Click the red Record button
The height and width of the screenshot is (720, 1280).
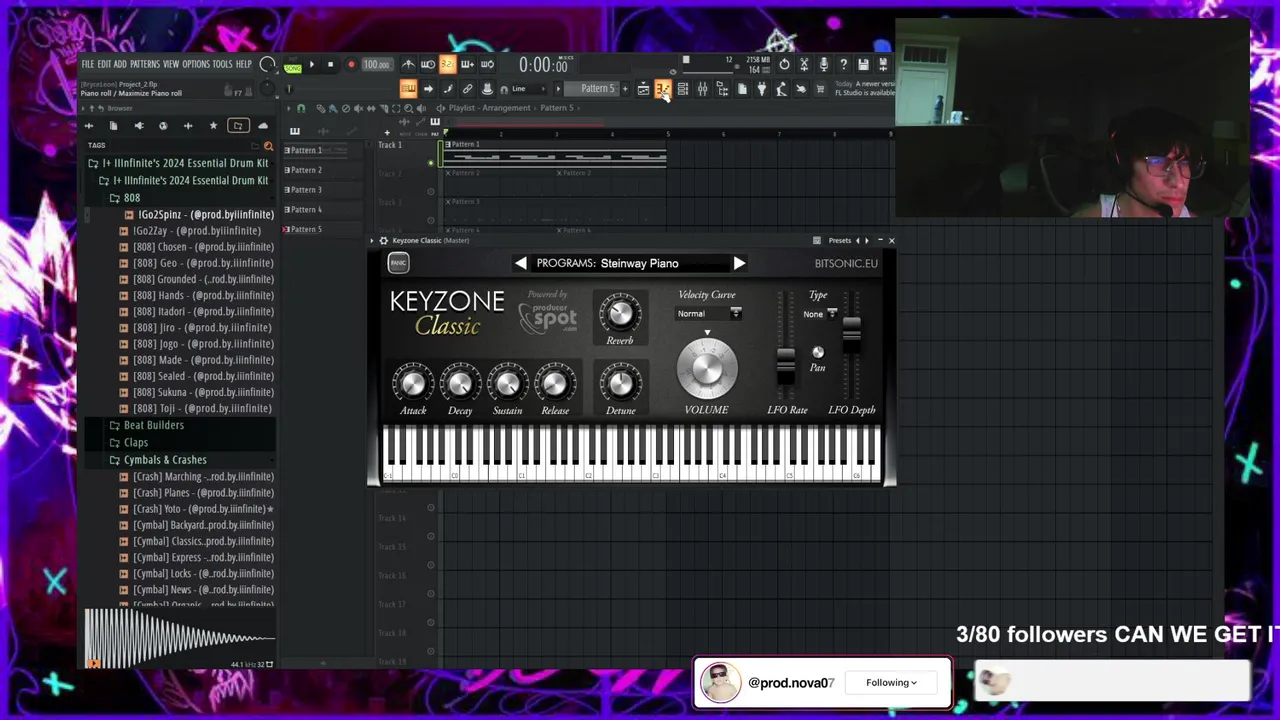[350, 65]
